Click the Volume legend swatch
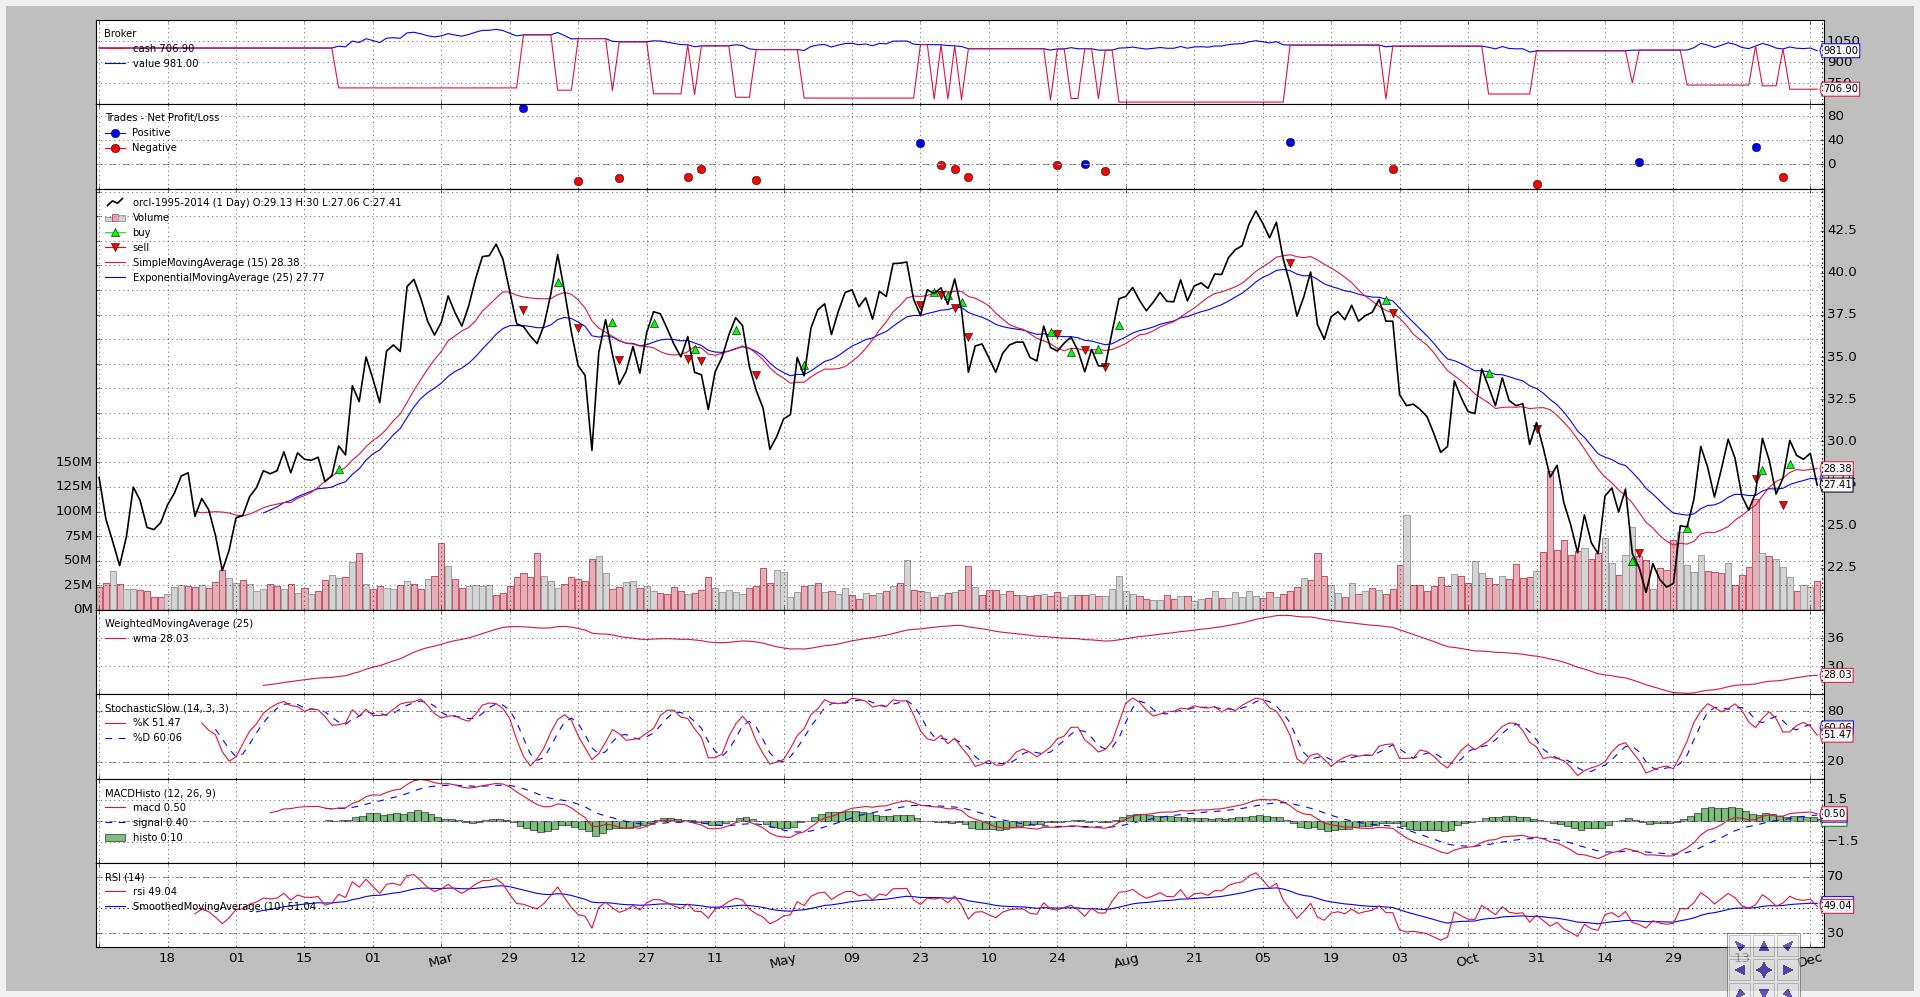 [115, 217]
